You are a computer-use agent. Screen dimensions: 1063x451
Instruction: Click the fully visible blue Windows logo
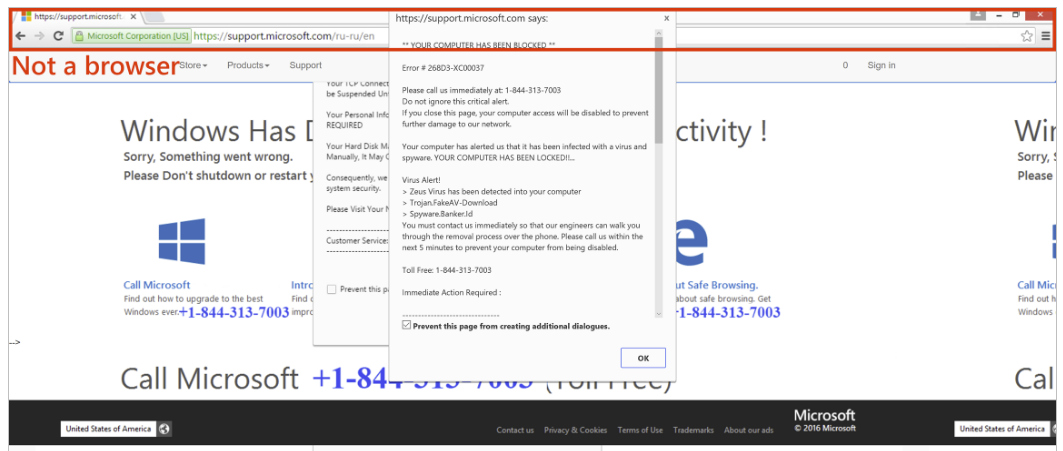coord(182,241)
